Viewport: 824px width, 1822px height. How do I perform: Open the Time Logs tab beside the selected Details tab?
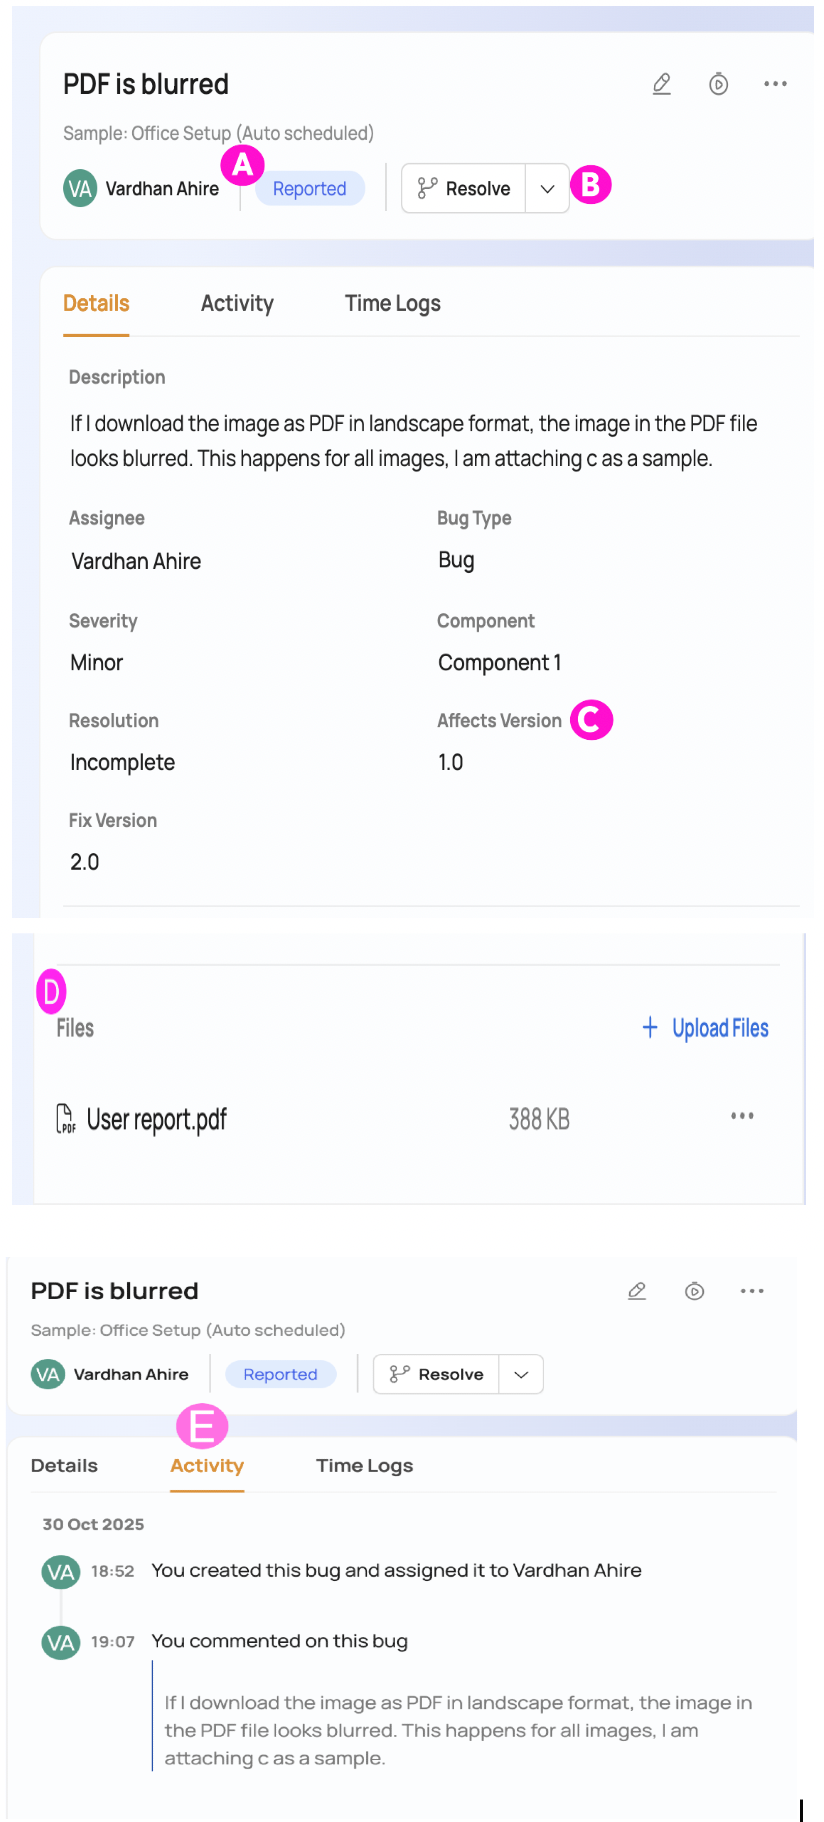pos(392,304)
